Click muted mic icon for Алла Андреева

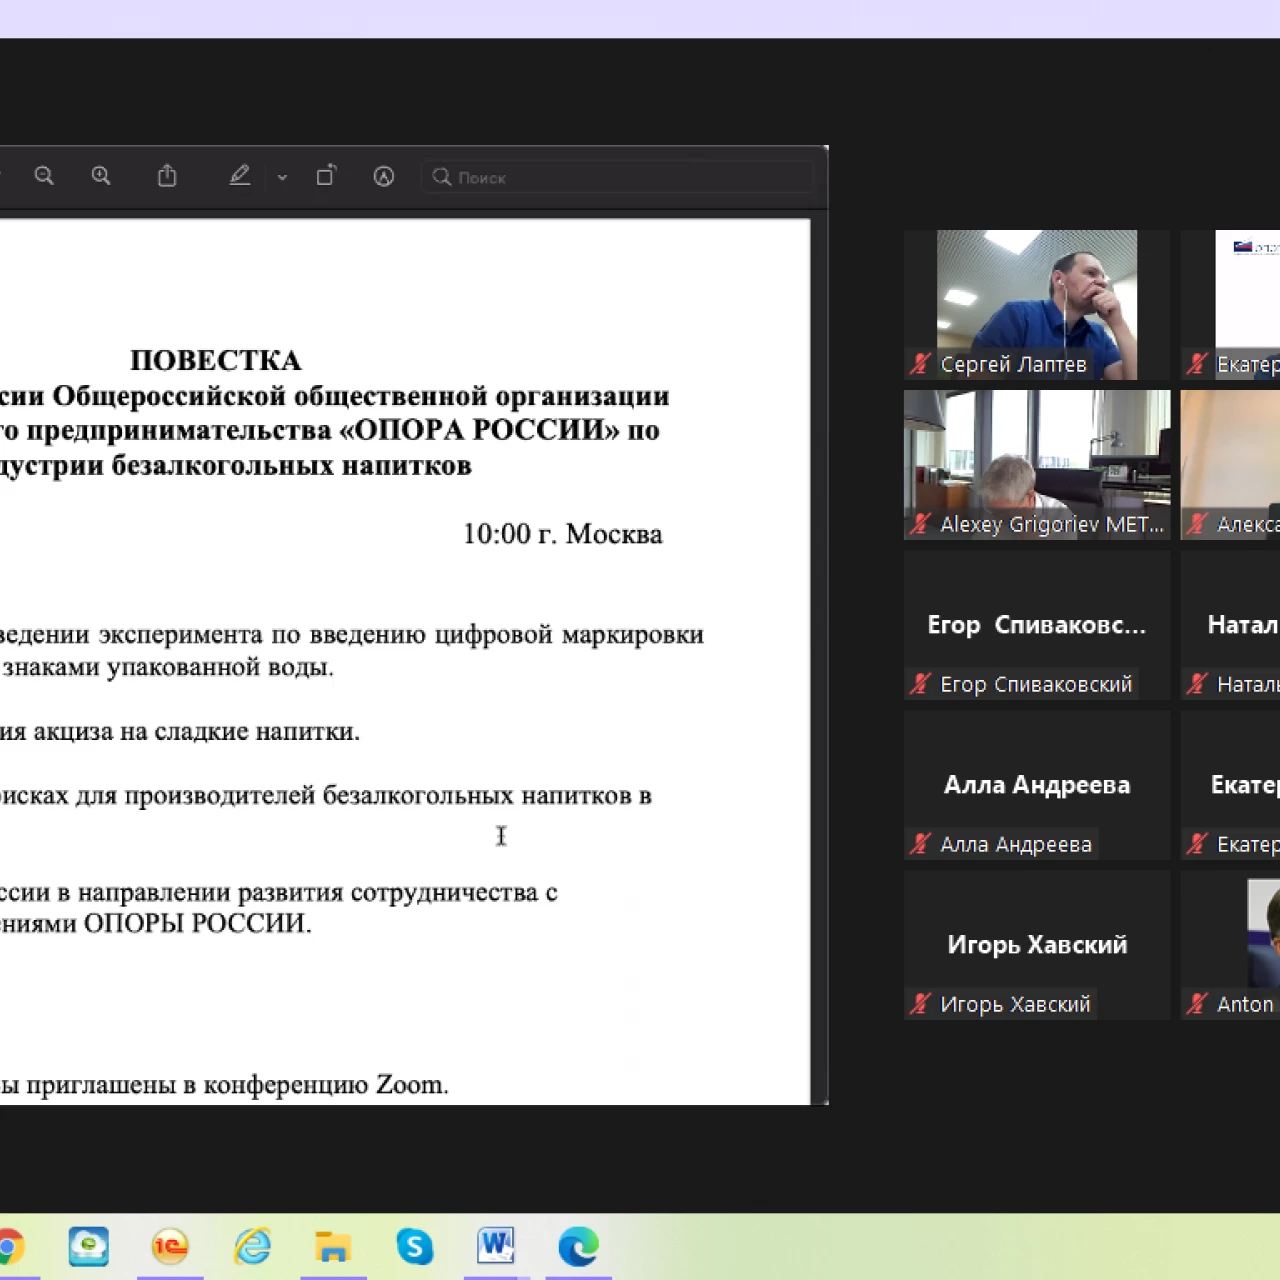920,844
